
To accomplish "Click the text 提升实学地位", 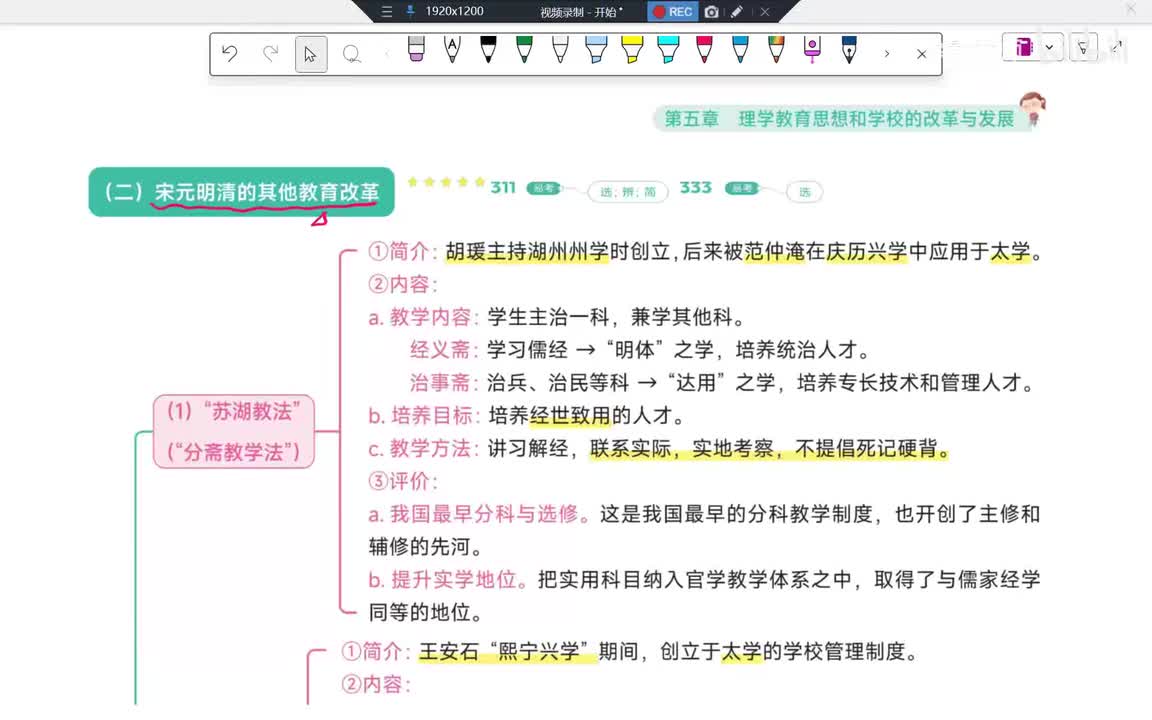I will click(x=453, y=580).
